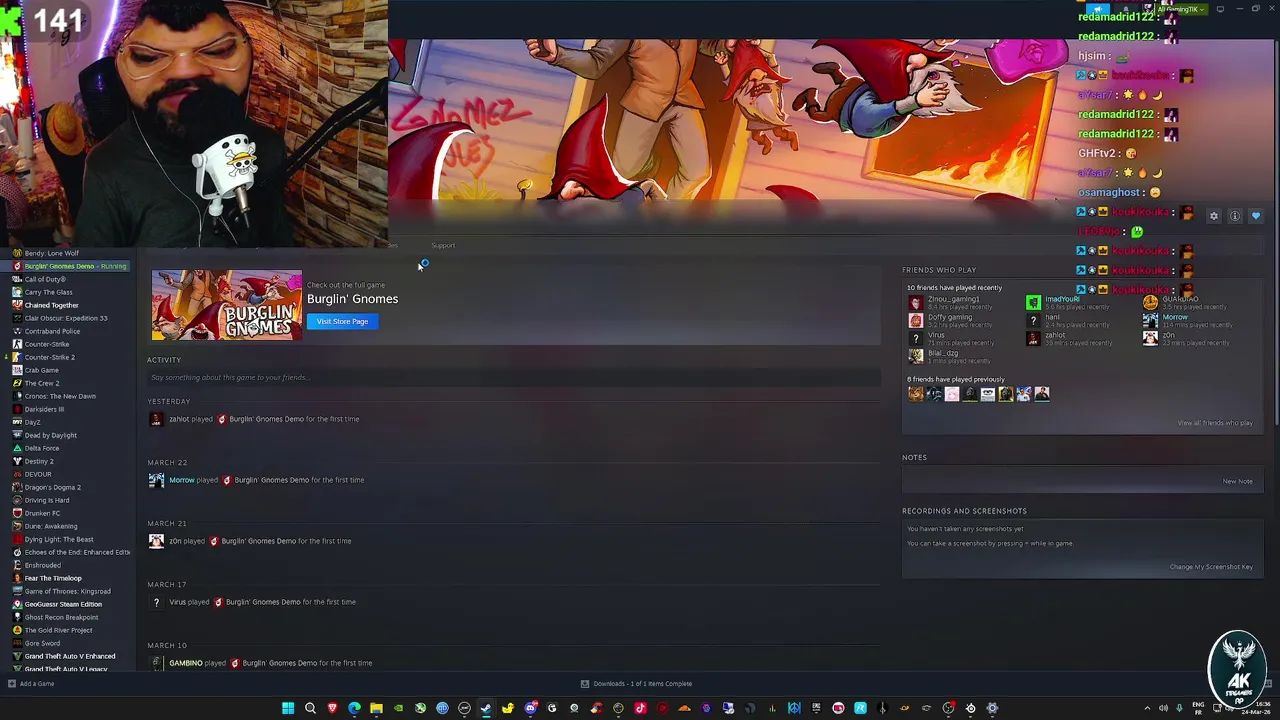
Task: Type in the activity say something field
Action: coord(513,377)
